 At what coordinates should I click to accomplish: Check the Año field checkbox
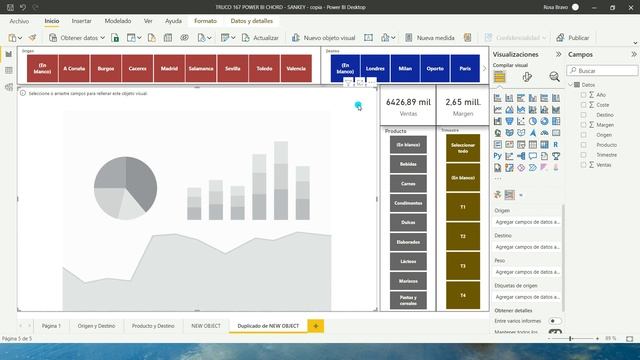point(583,95)
